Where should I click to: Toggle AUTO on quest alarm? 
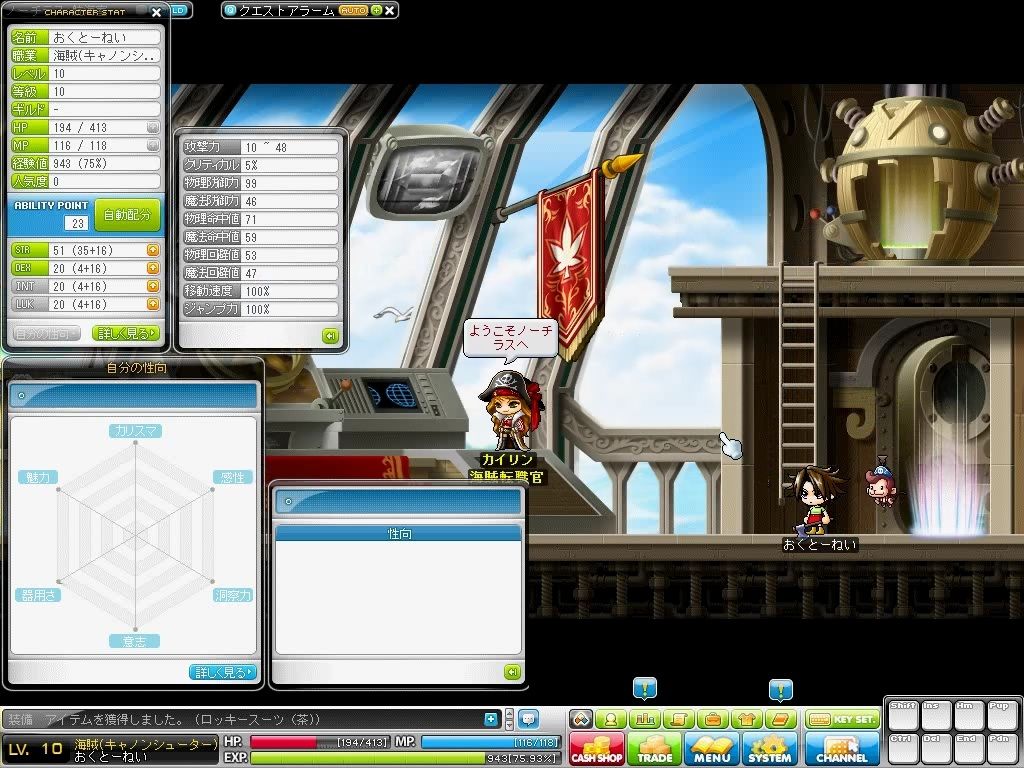pyautogui.click(x=353, y=10)
